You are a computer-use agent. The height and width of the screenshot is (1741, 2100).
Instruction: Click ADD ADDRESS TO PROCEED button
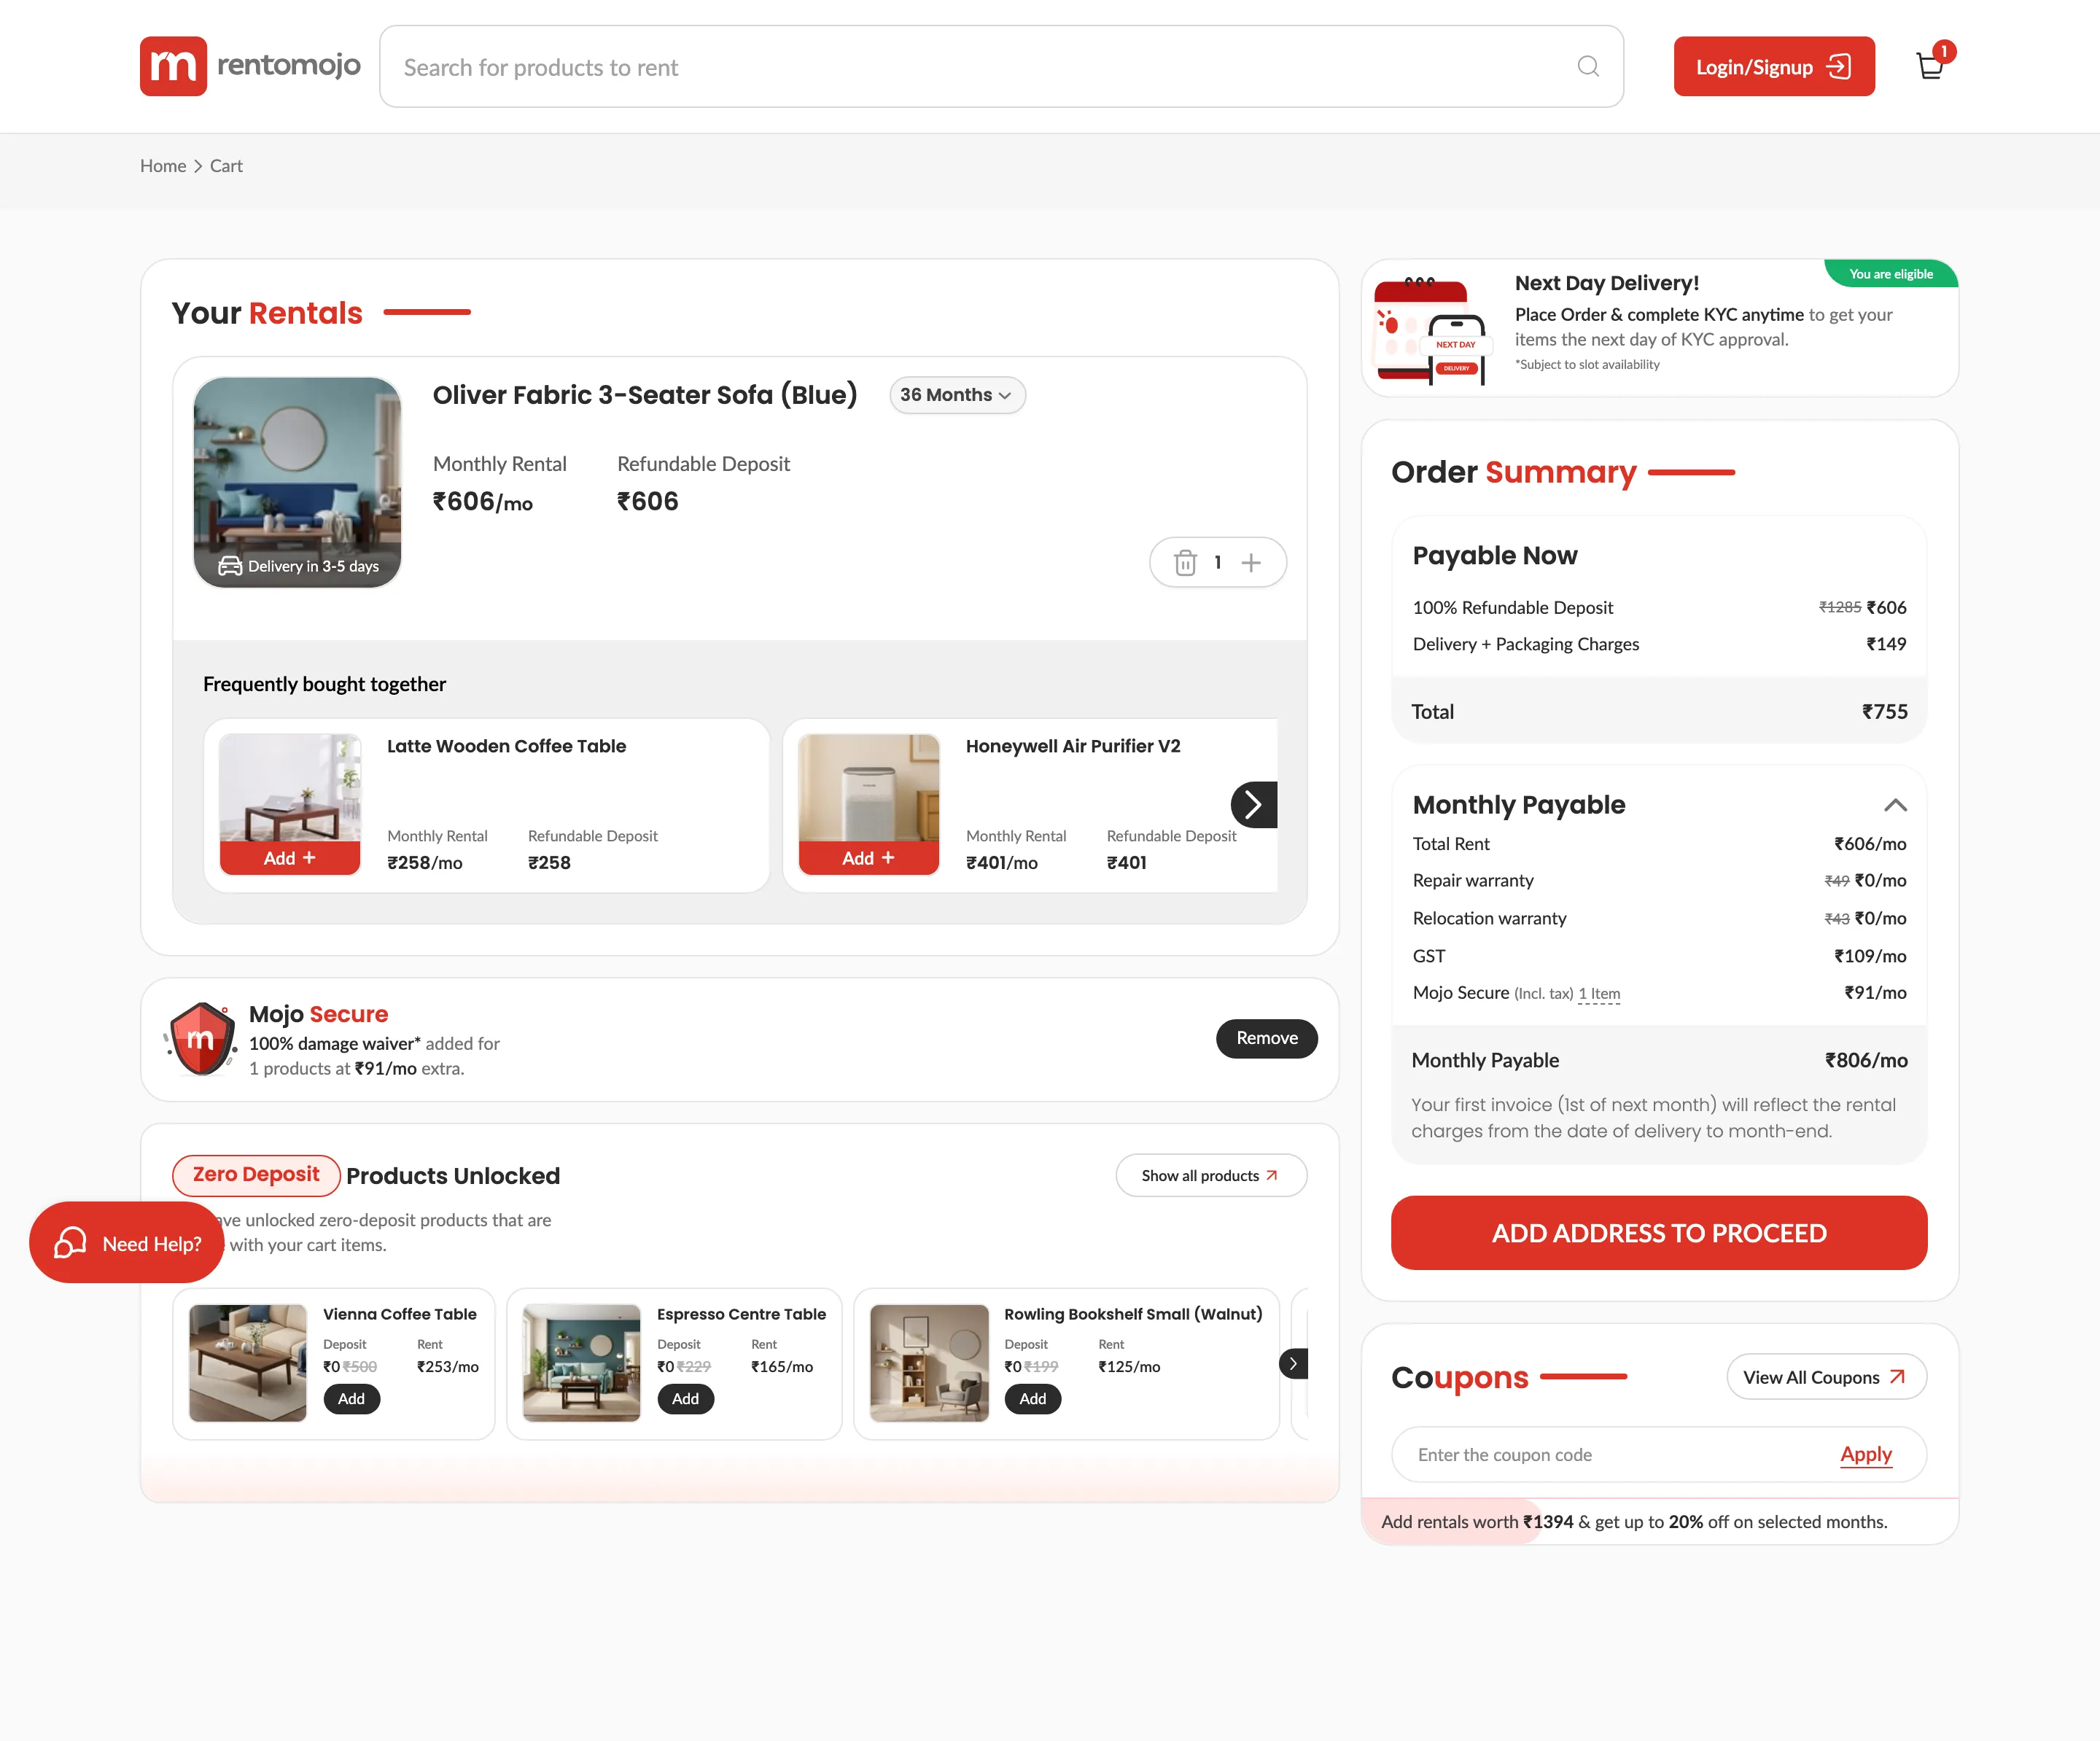click(1659, 1233)
